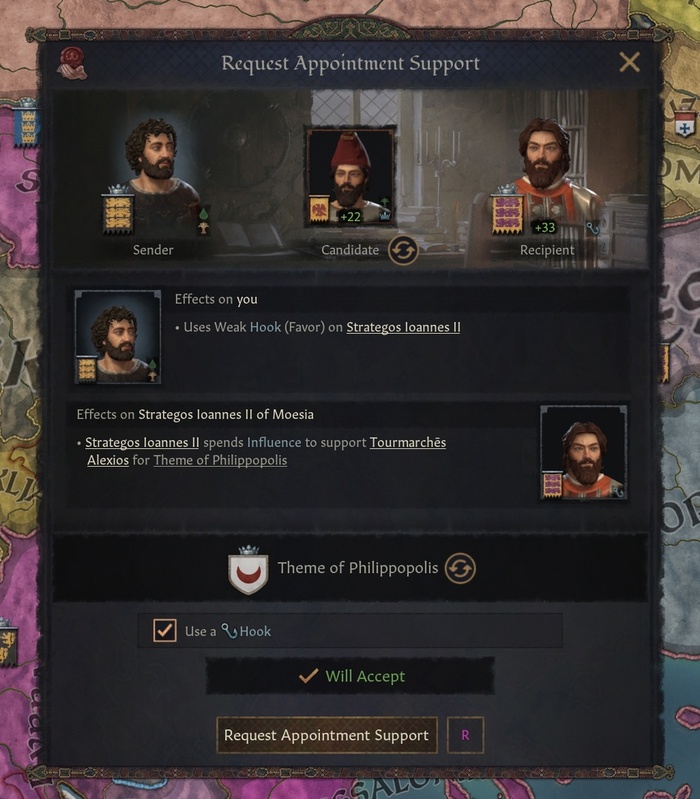
Task: Click the candidate swap arrows icon
Action: tap(403, 250)
